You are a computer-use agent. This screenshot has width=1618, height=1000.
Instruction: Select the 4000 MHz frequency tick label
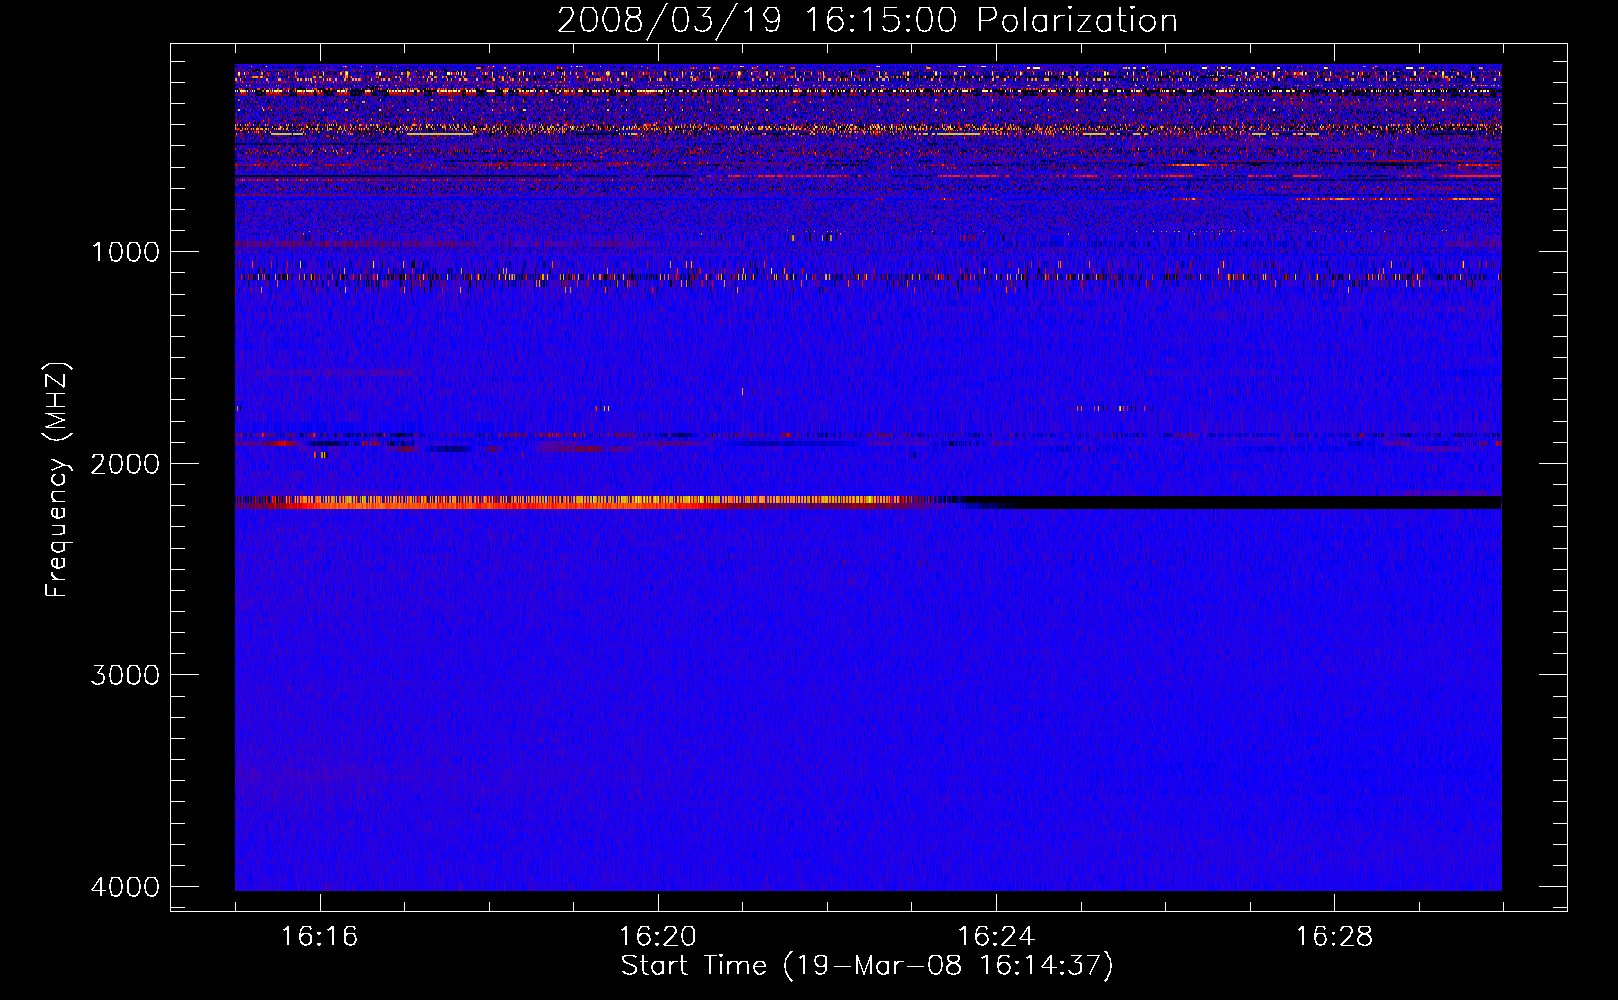point(125,887)
